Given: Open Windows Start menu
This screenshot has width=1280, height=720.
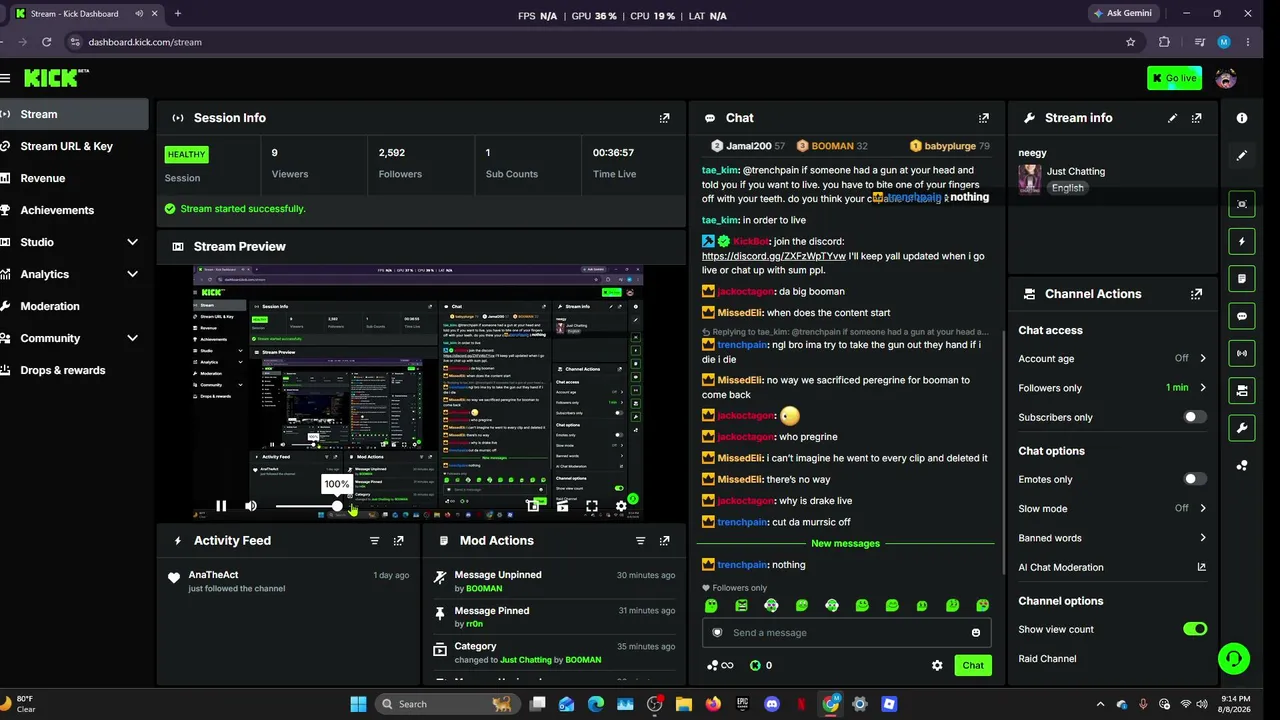Looking at the screenshot, I should pyautogui.click(x=358, y=704).
